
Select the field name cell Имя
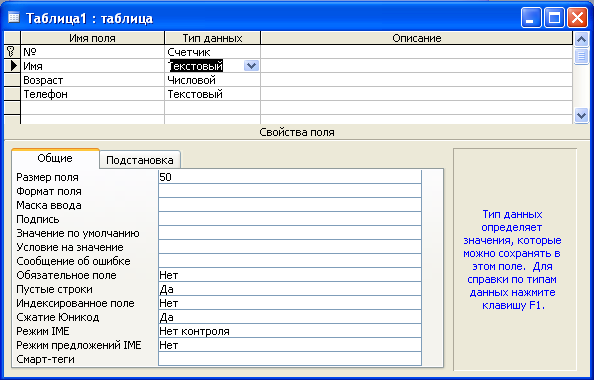[92, 66]
